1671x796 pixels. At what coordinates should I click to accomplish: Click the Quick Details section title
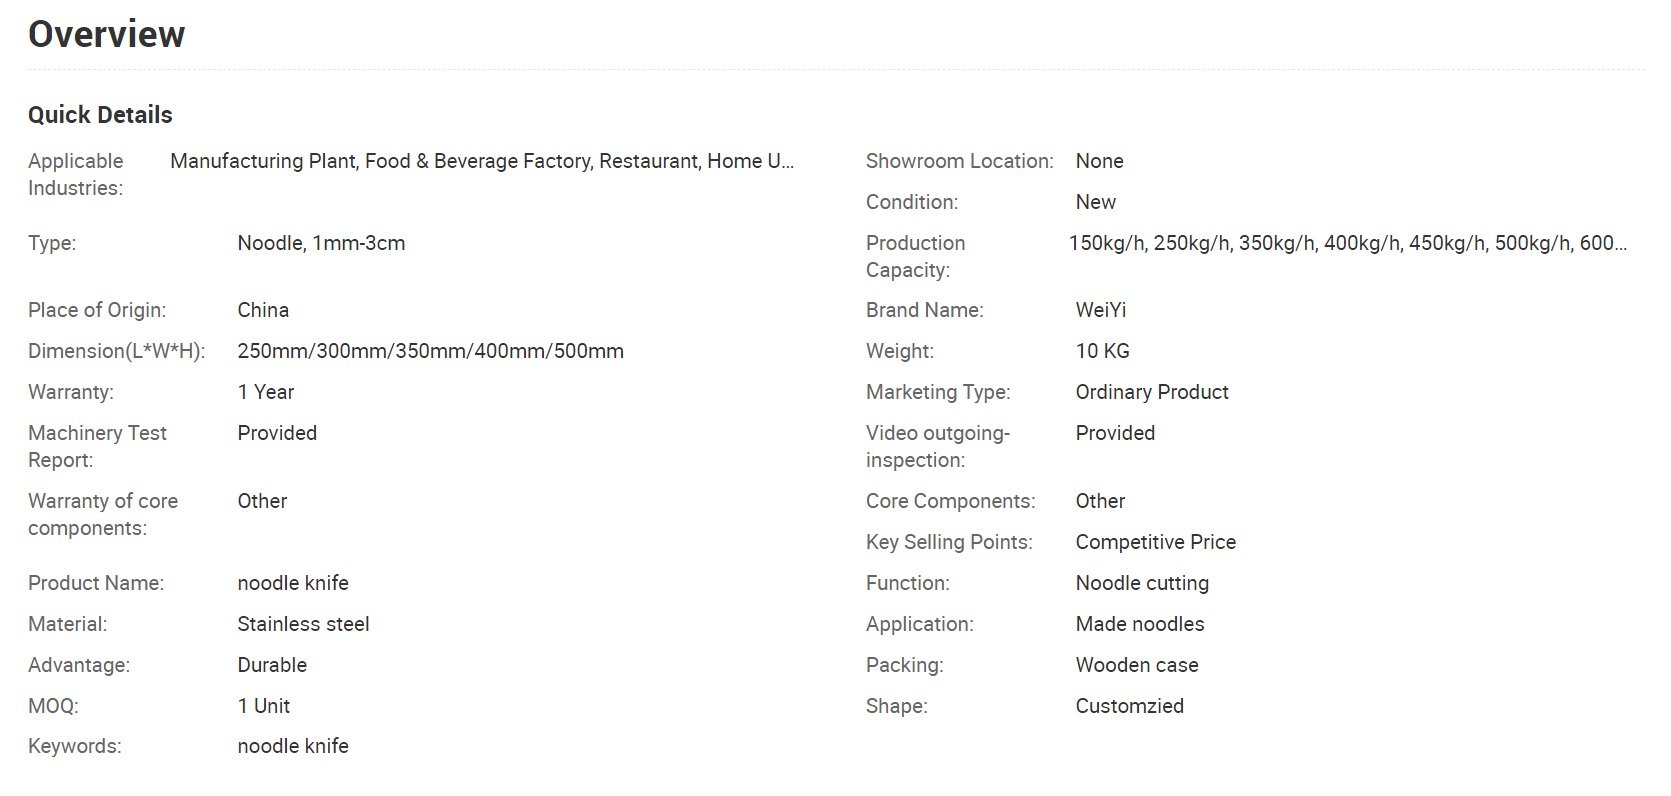[100, 115]
